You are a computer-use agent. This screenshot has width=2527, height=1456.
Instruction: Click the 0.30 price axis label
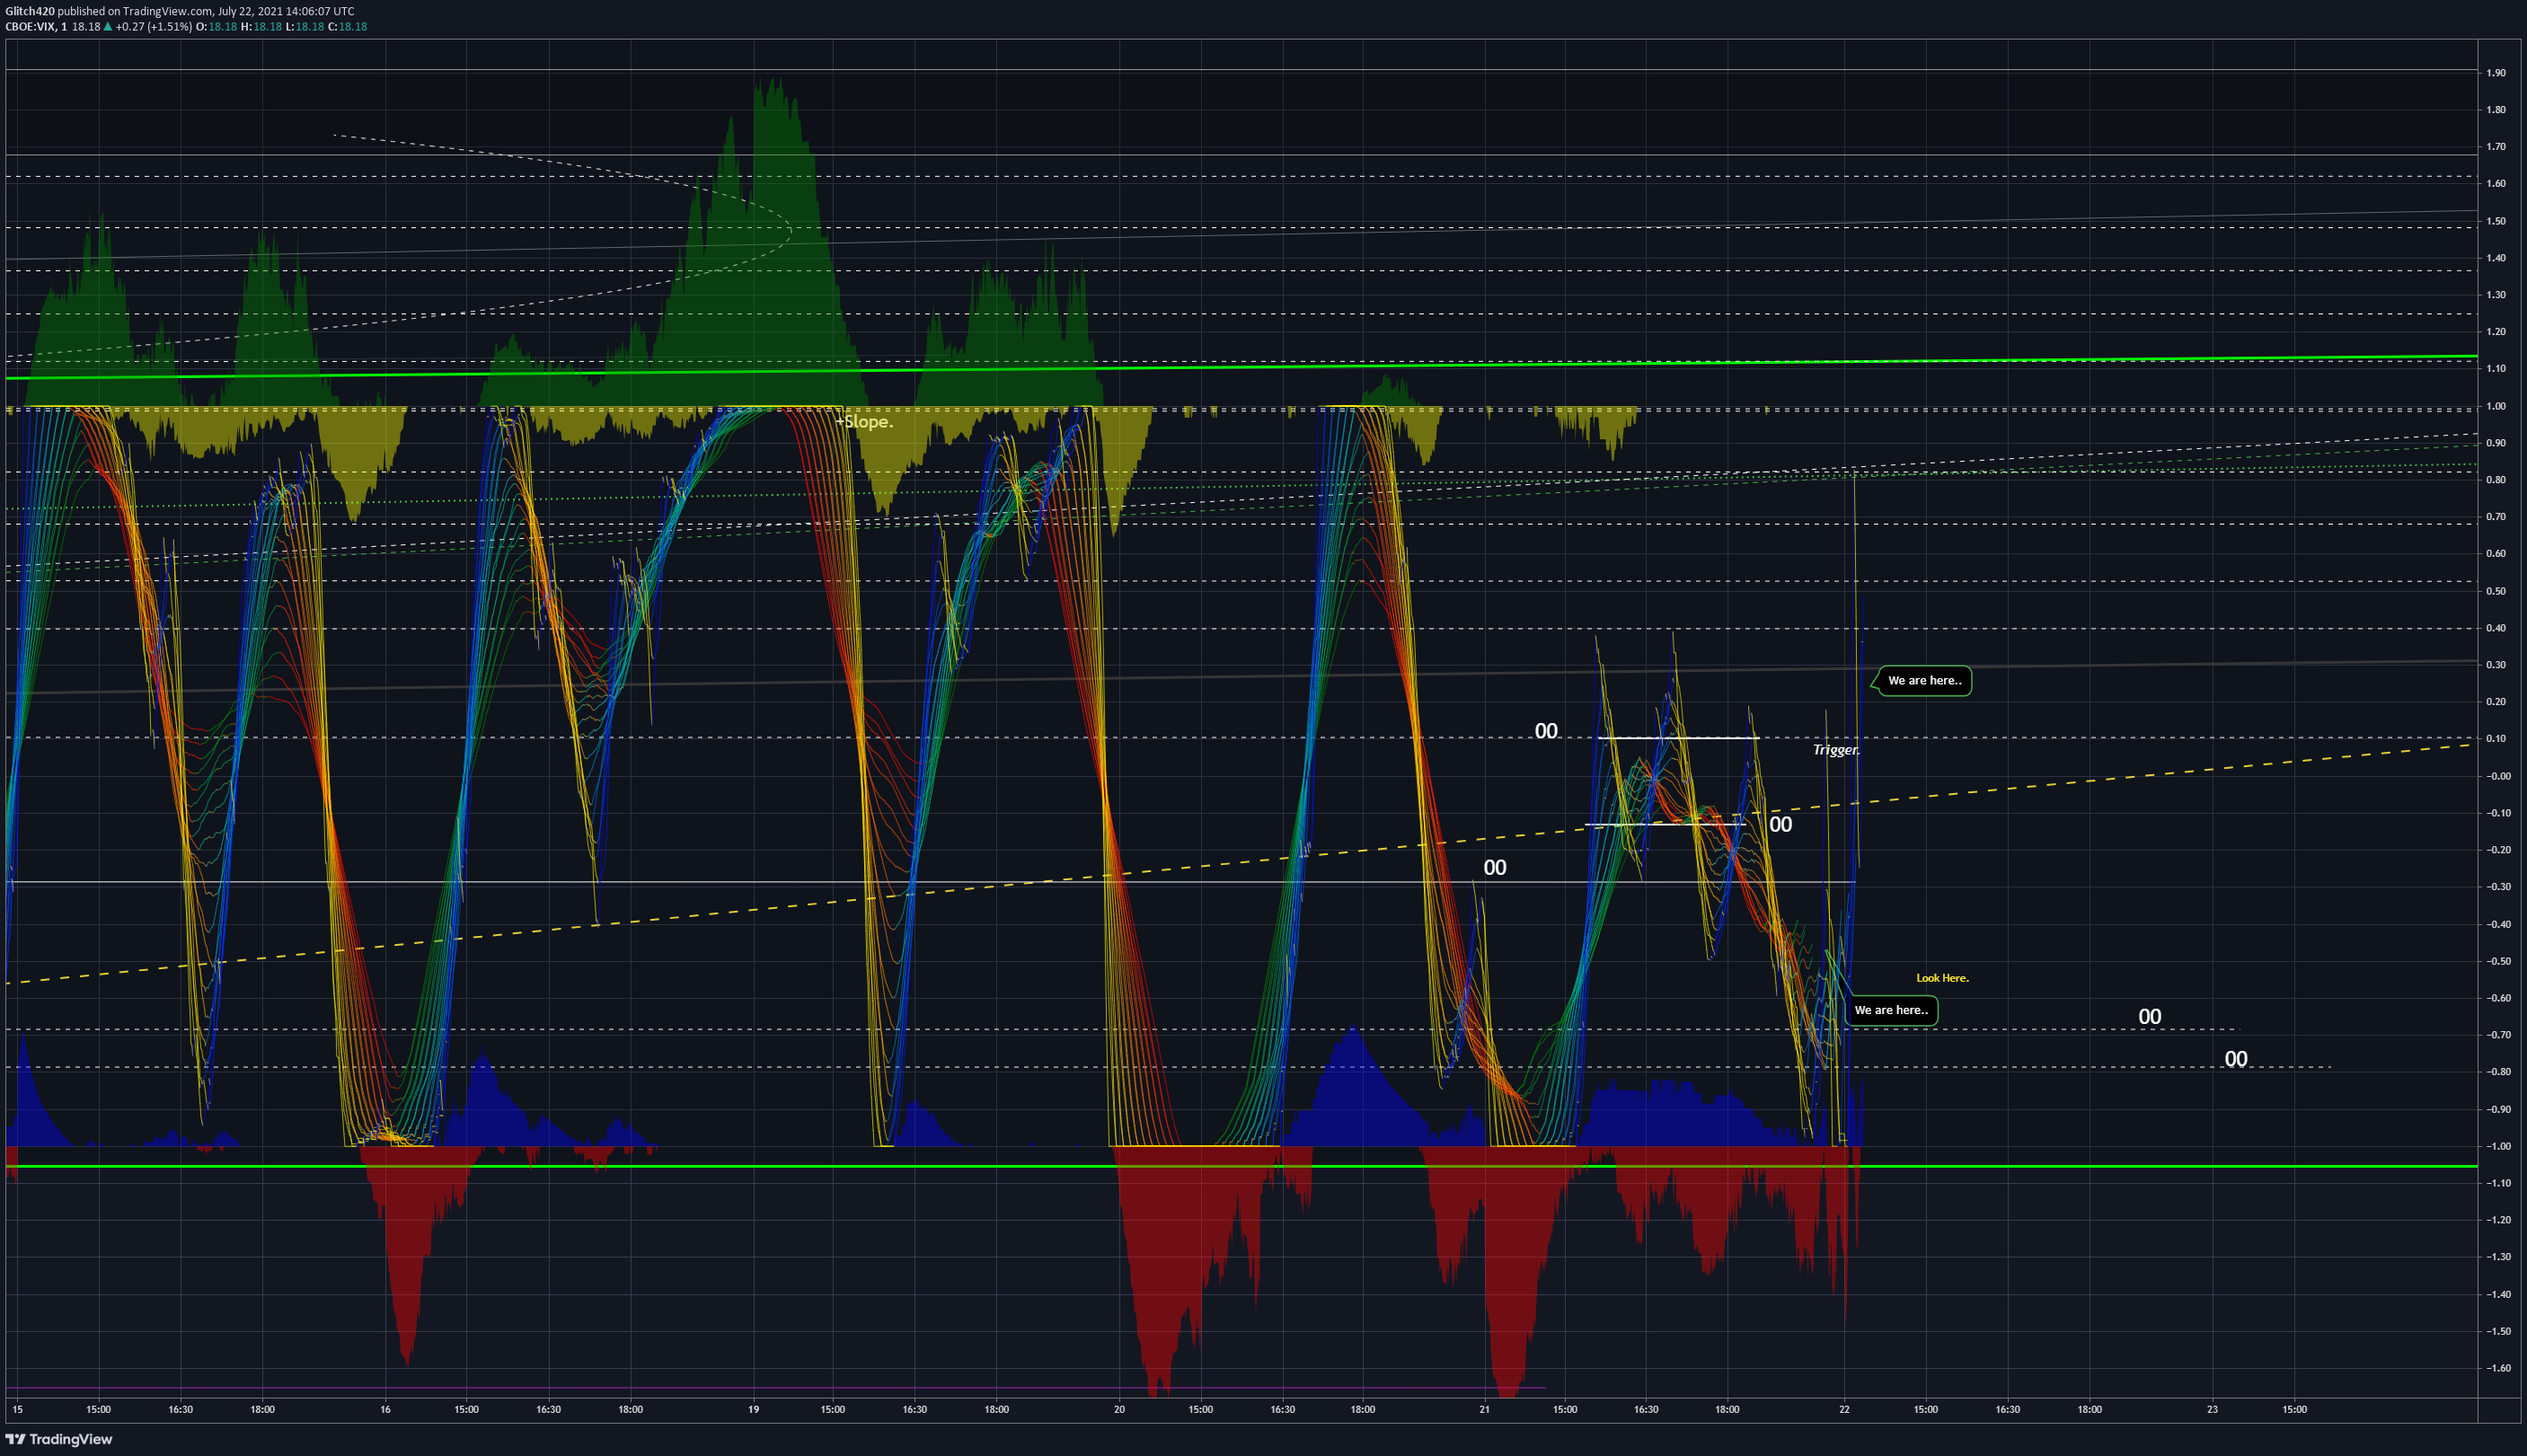pyautogui.click(x=2496, y=665)
